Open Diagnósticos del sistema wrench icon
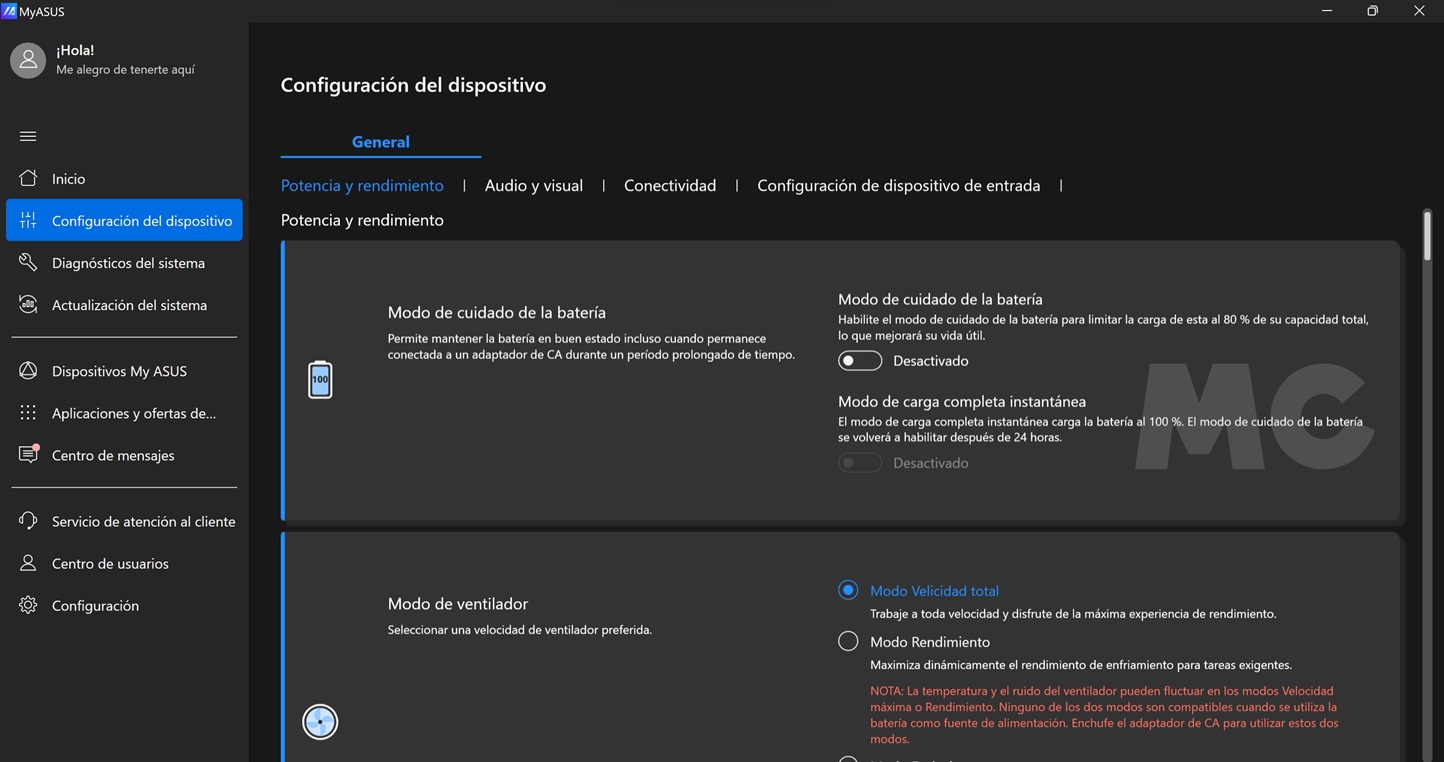1444x762 pixels. (x=28, y=263)
